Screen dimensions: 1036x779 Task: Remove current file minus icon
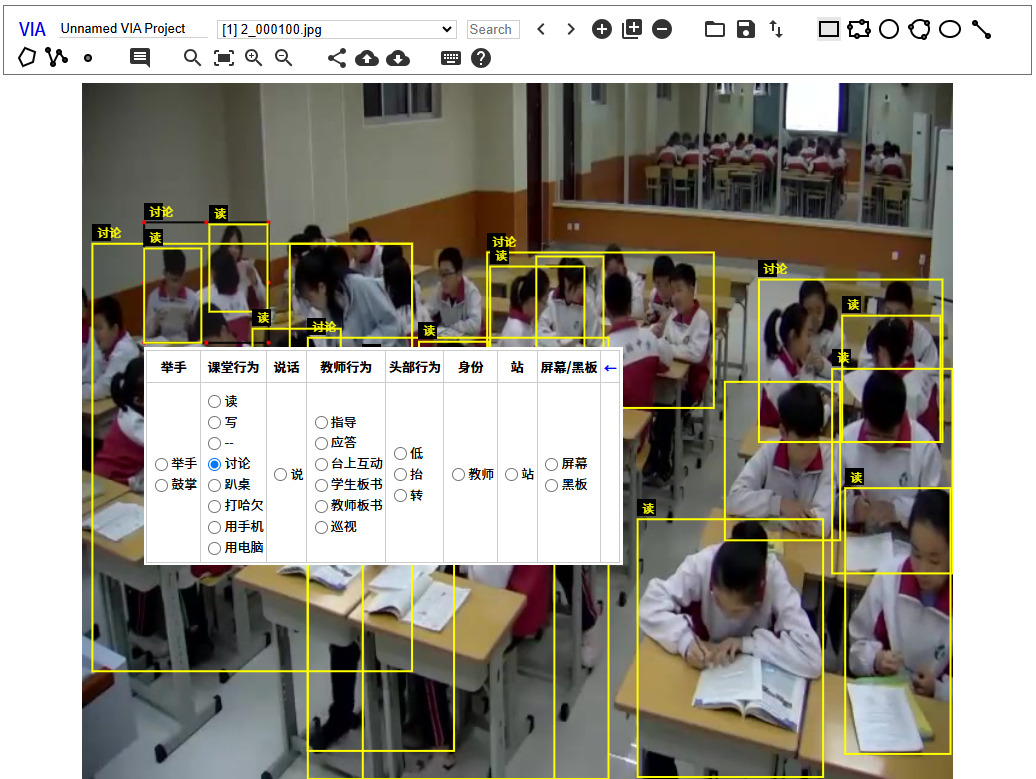coord(662,29)
